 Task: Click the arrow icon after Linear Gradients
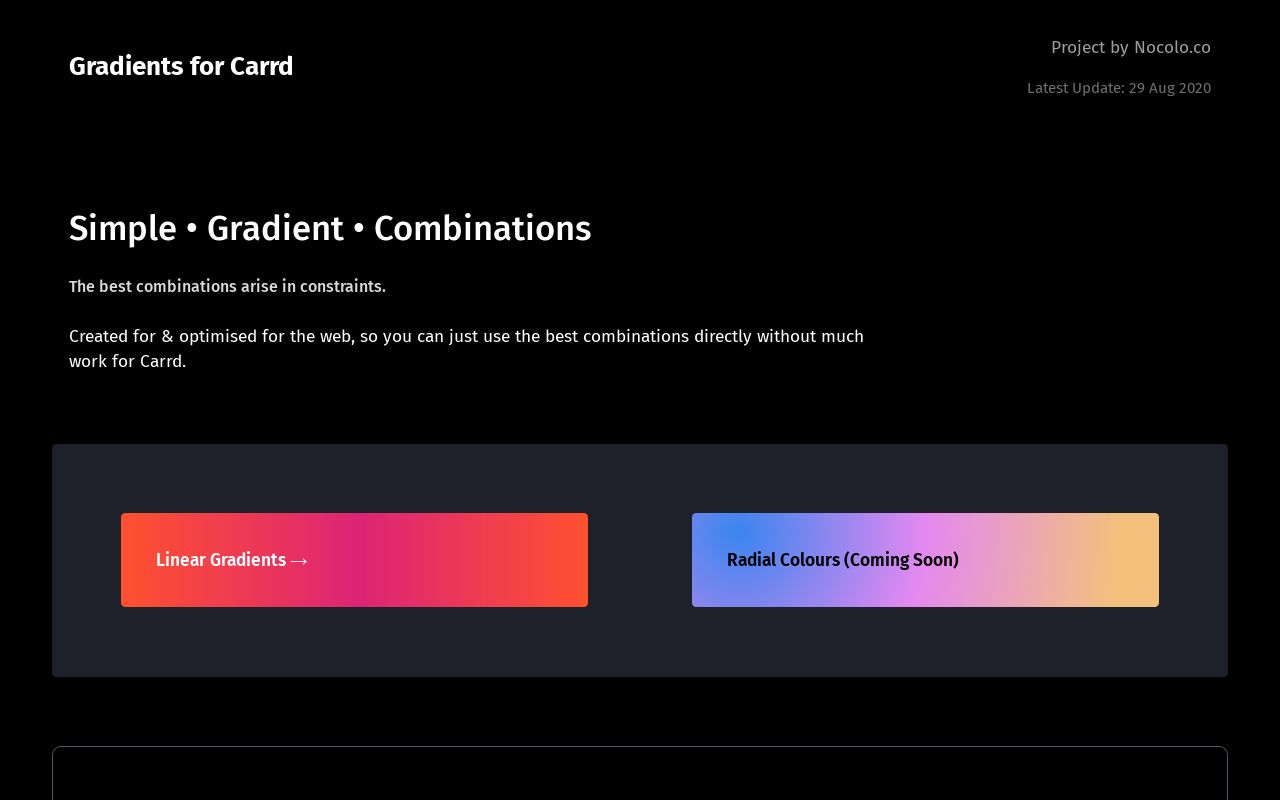pyautogui.click(x=299, y=561)
